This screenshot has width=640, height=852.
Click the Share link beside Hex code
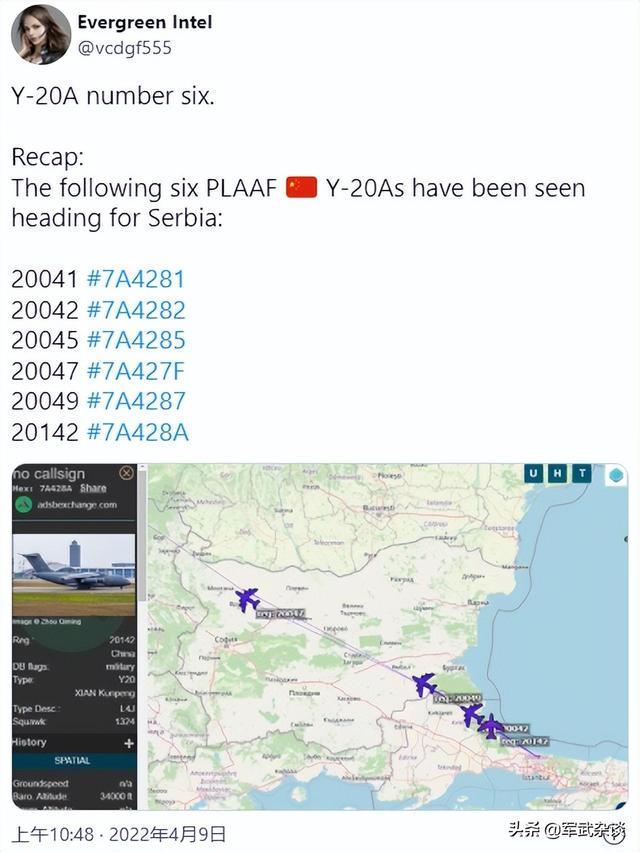pos(93,489)
